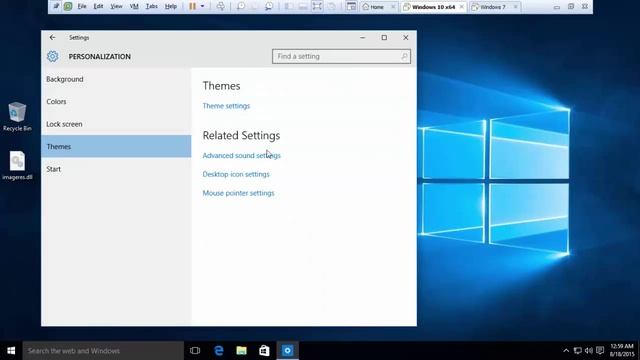Launch Microsoft Edge from taskbar
Screen dimensions: 640x360
click(x=219, y=351)
